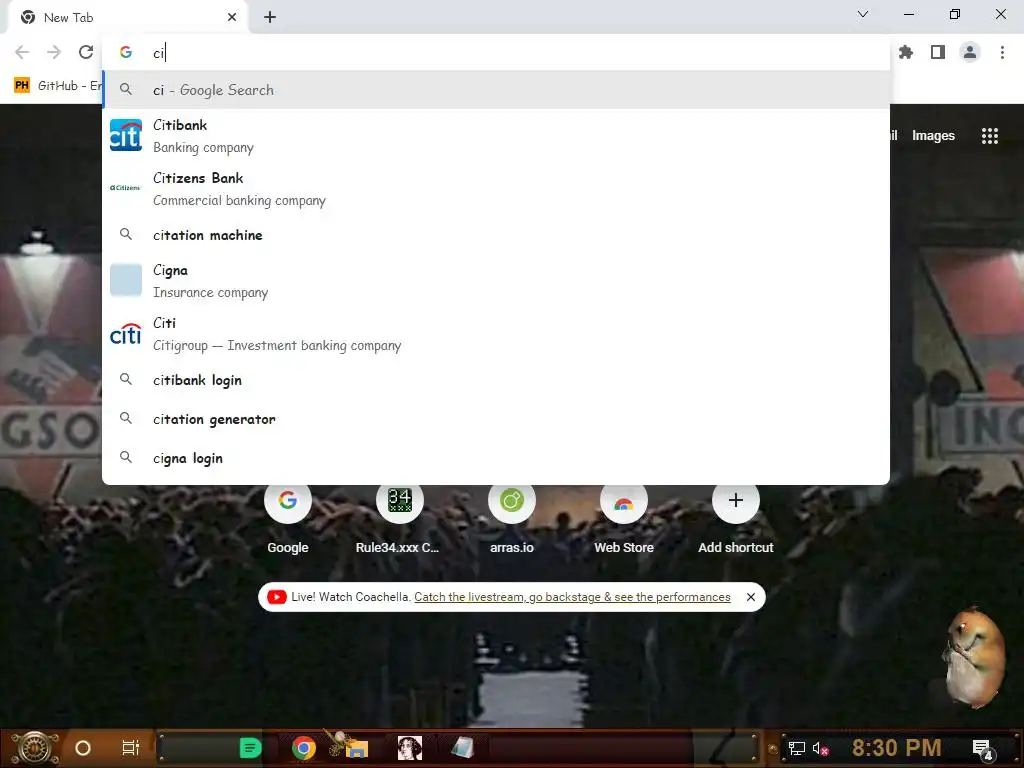
Task: Open the steampunk Start button
Action: pyautogui.click(x=34, y=748)
